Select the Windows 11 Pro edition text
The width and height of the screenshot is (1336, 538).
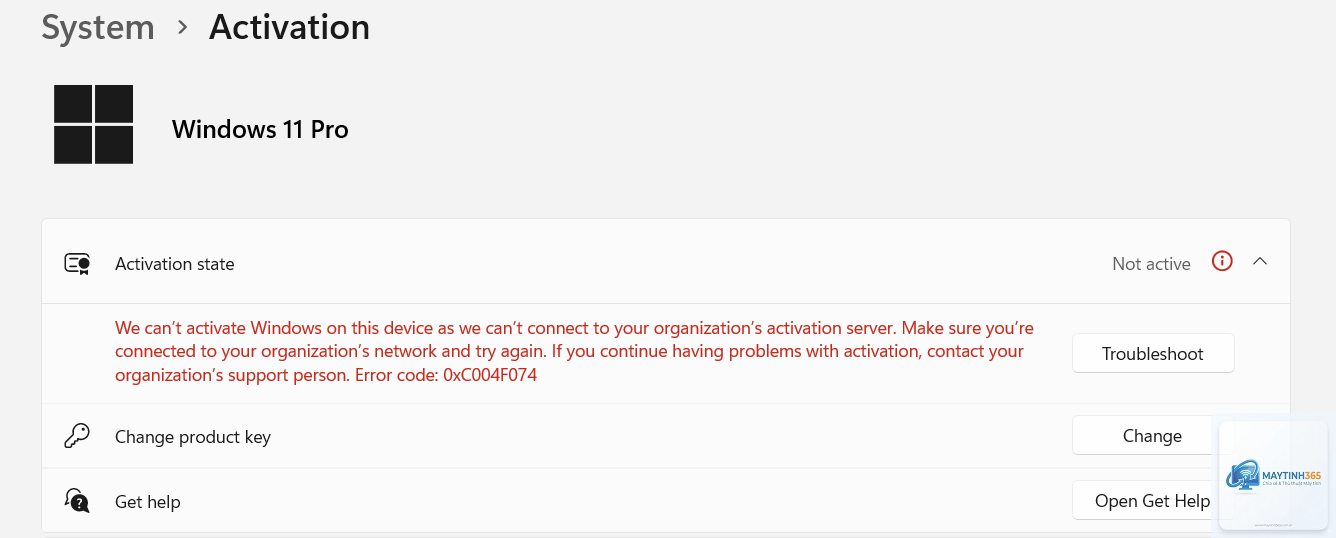[260, 129]
